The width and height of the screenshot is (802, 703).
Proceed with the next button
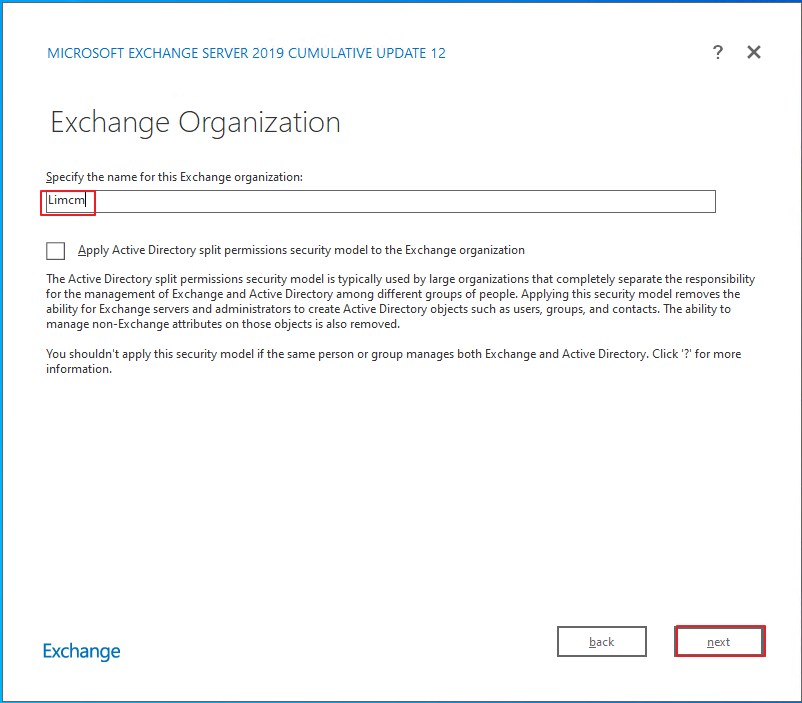[x=719, y=642]
